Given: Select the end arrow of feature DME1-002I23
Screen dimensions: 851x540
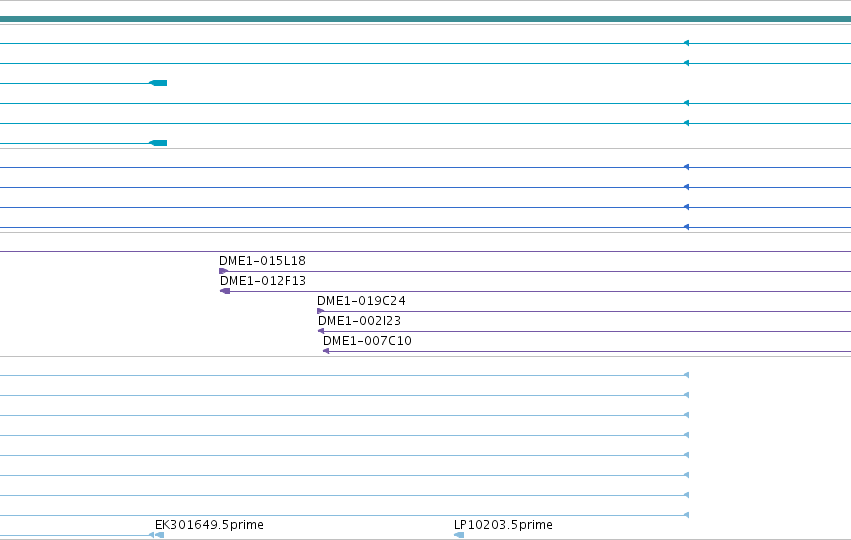Looking at the screenshot, I should (321, 331).
